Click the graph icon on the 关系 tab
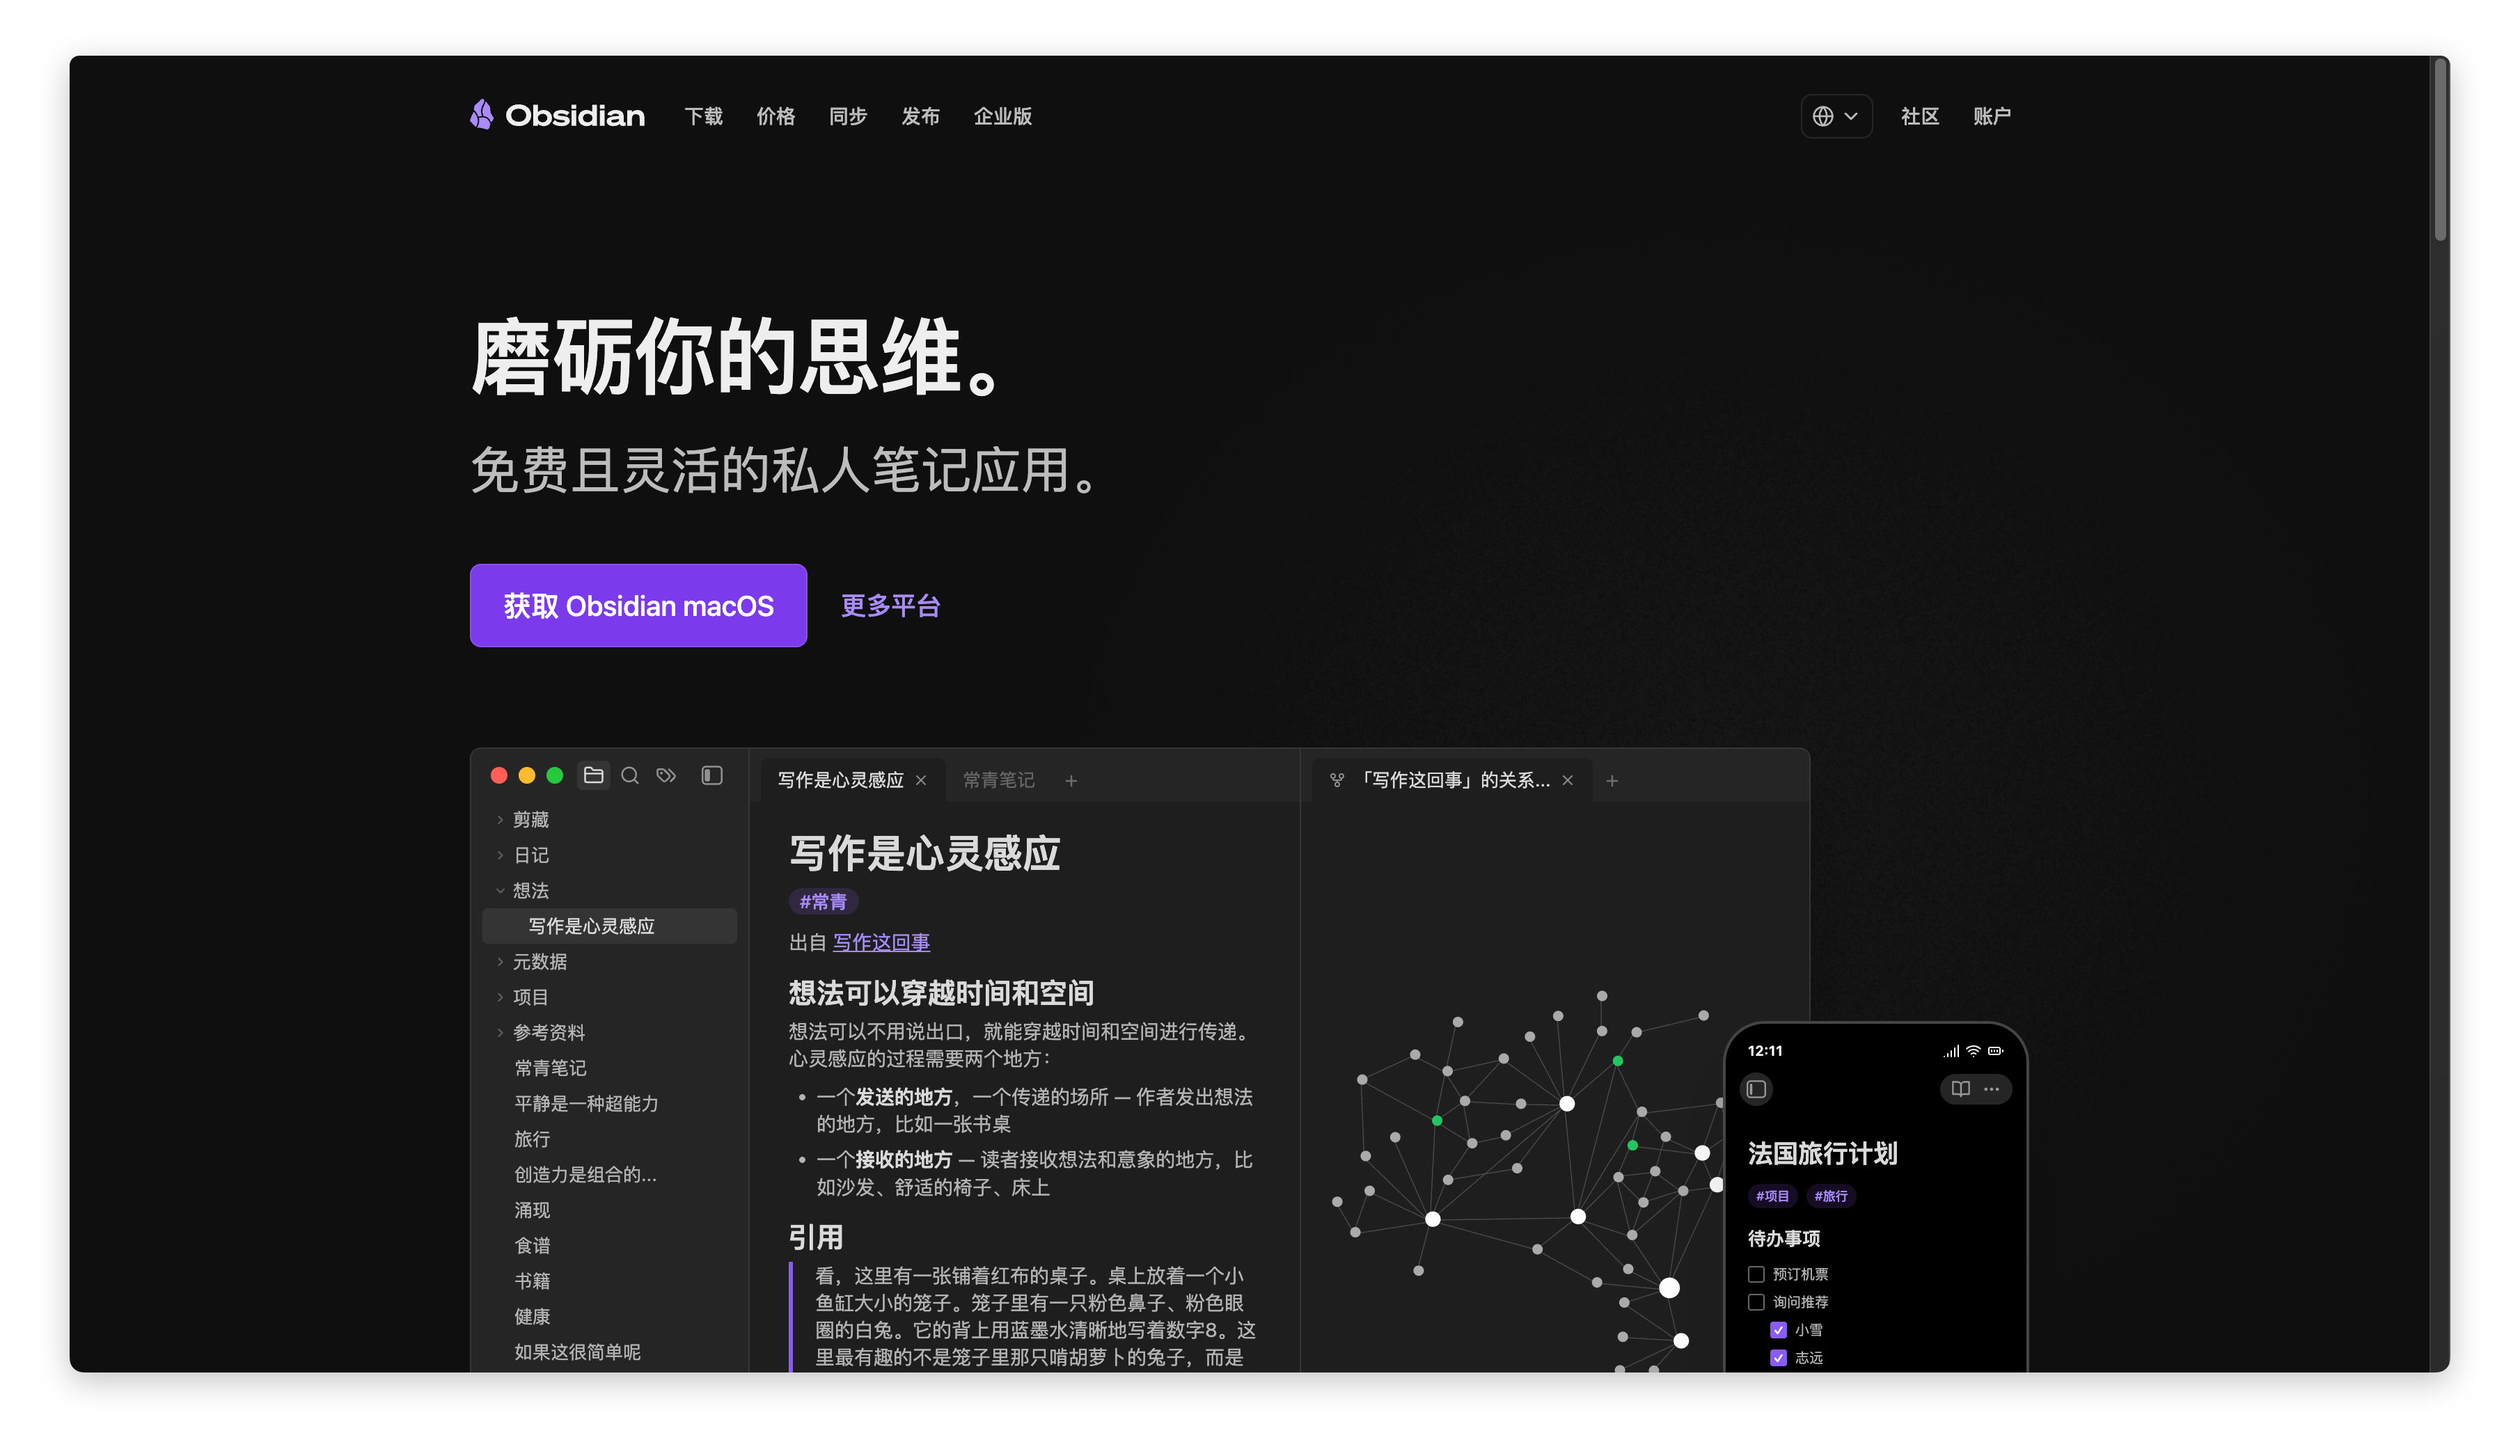 pos(1337,780)
